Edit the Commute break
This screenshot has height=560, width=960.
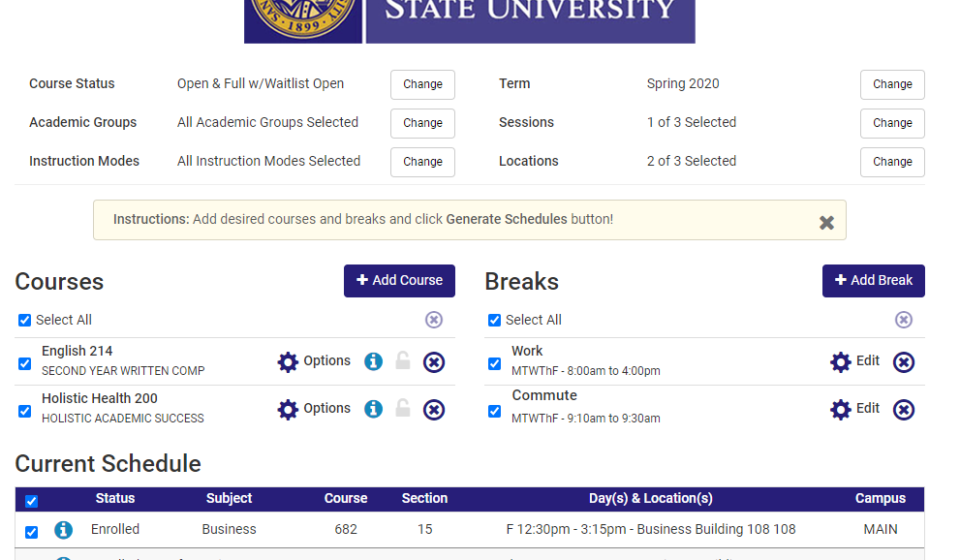click(855, 409)
